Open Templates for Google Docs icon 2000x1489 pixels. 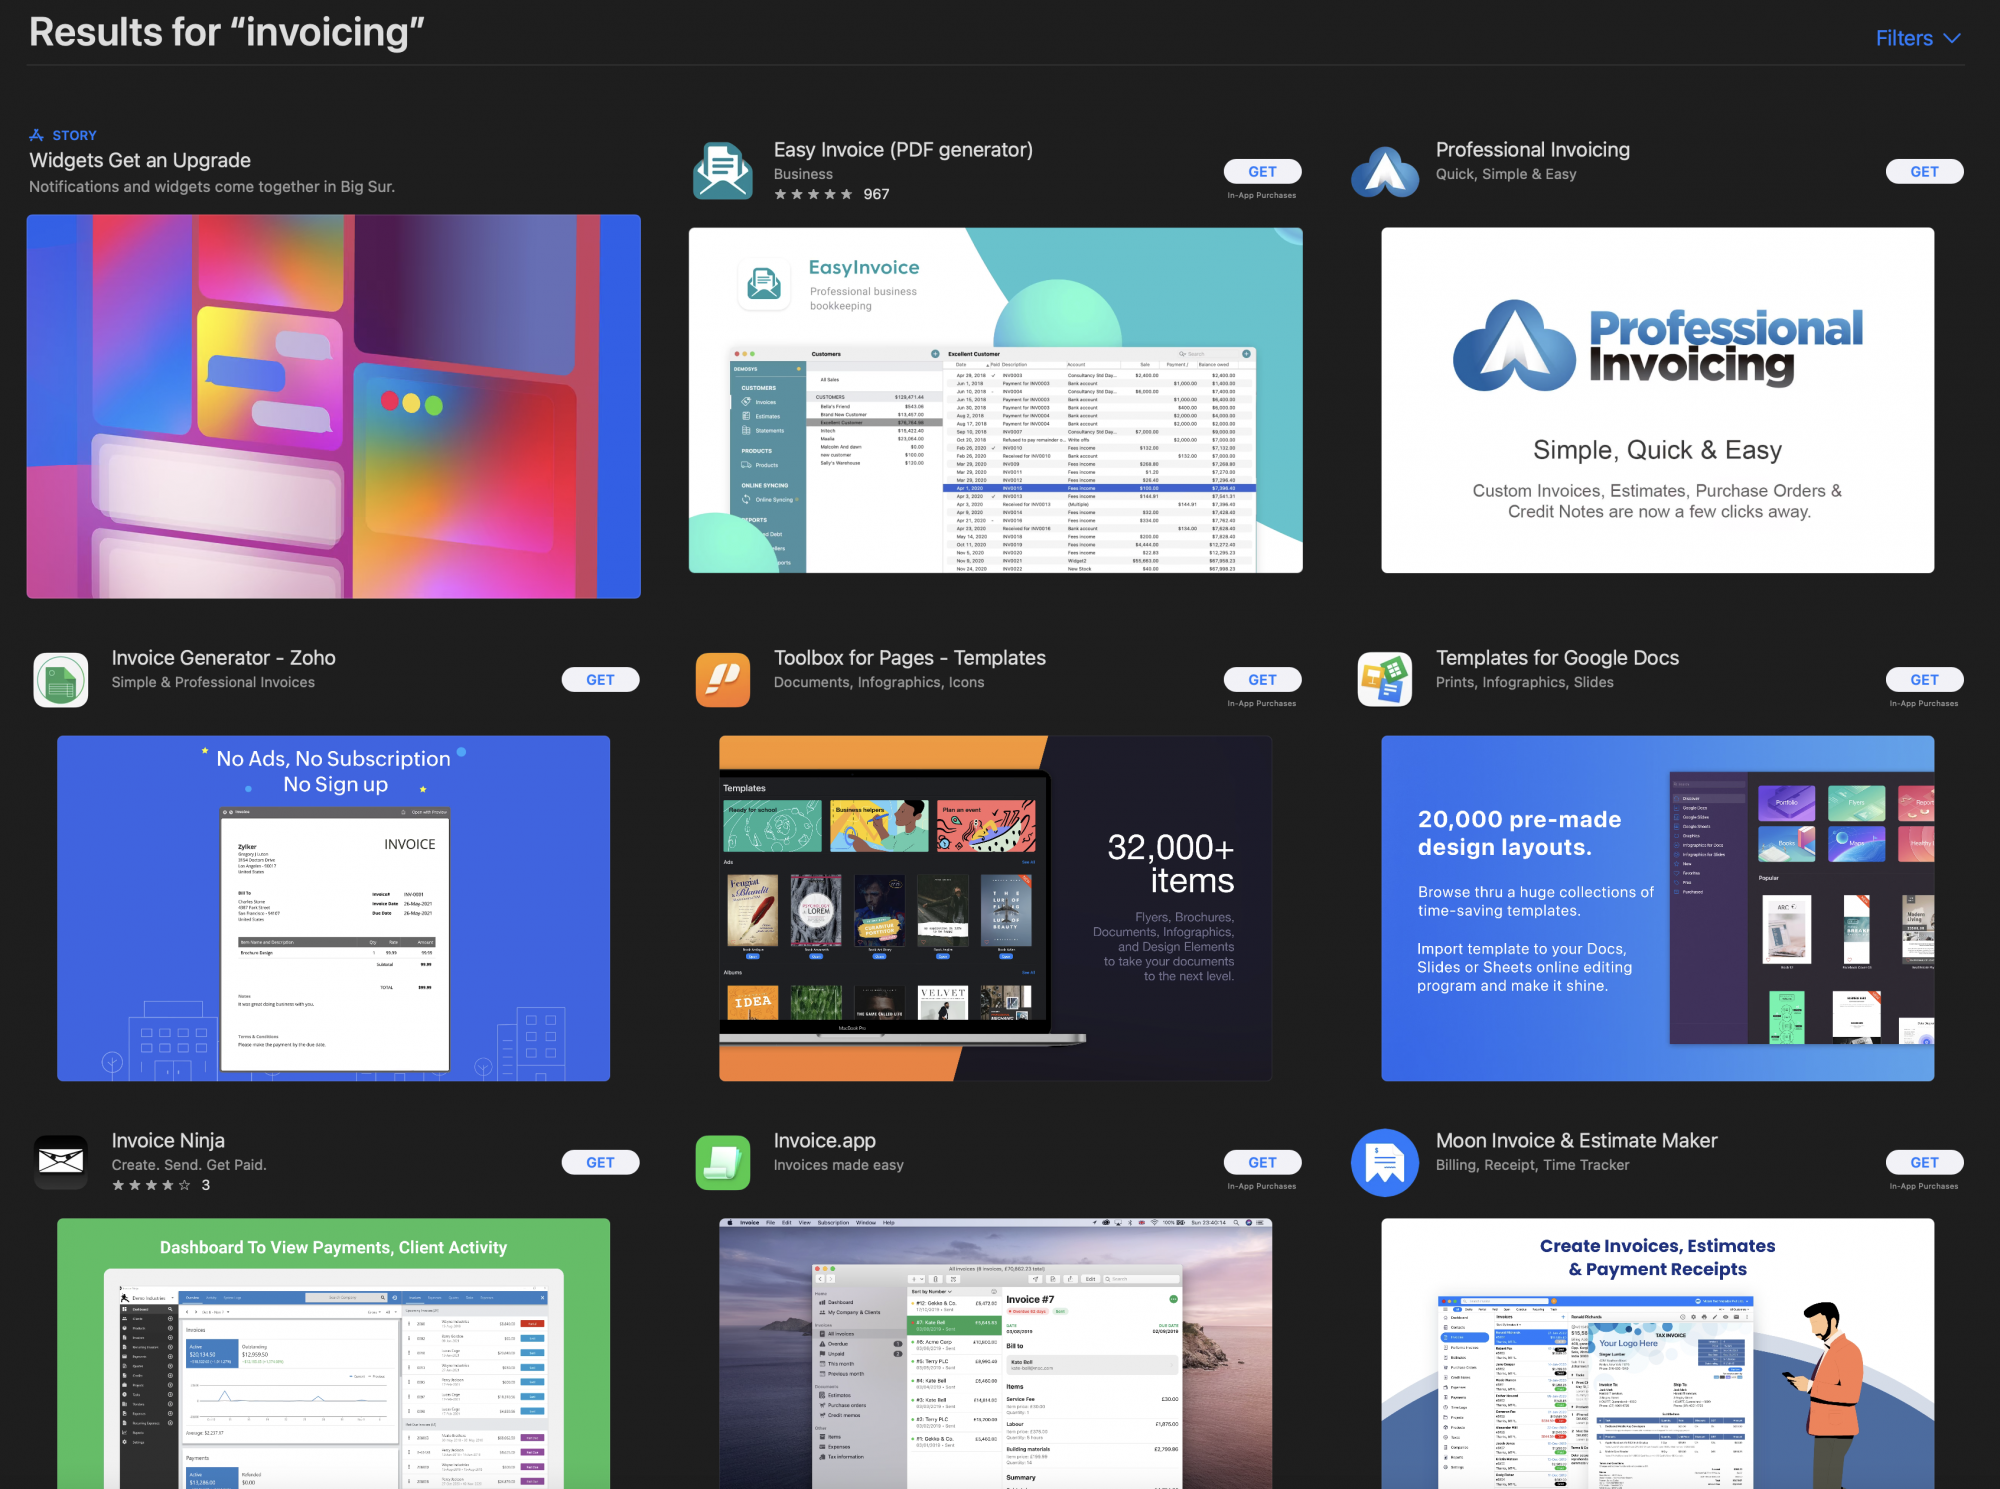point(1385,680)
